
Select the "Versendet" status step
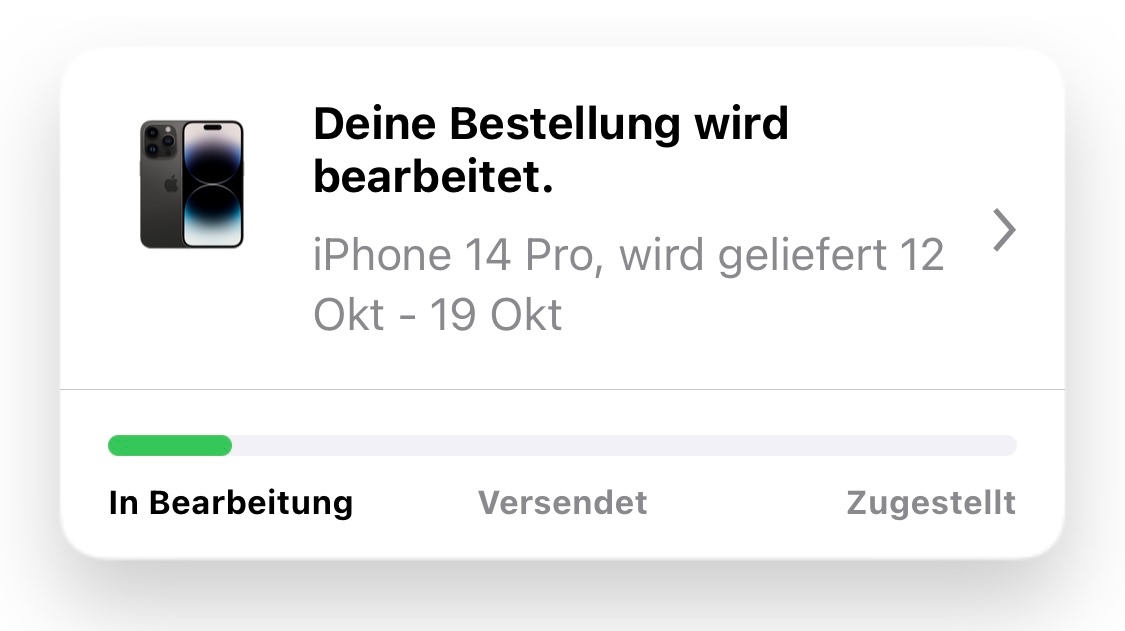[562, 502]
